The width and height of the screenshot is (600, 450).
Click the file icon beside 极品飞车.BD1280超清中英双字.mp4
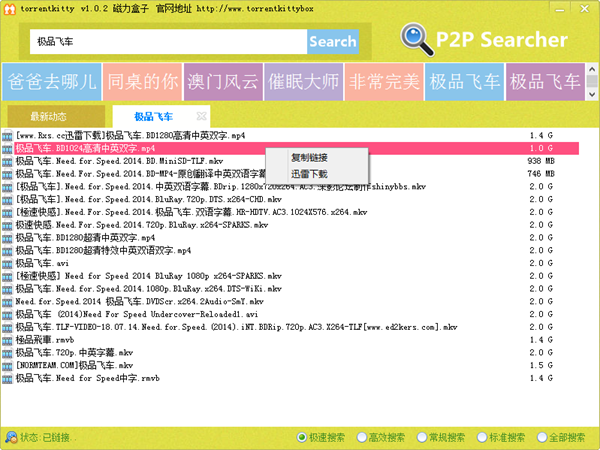point(7,238)
